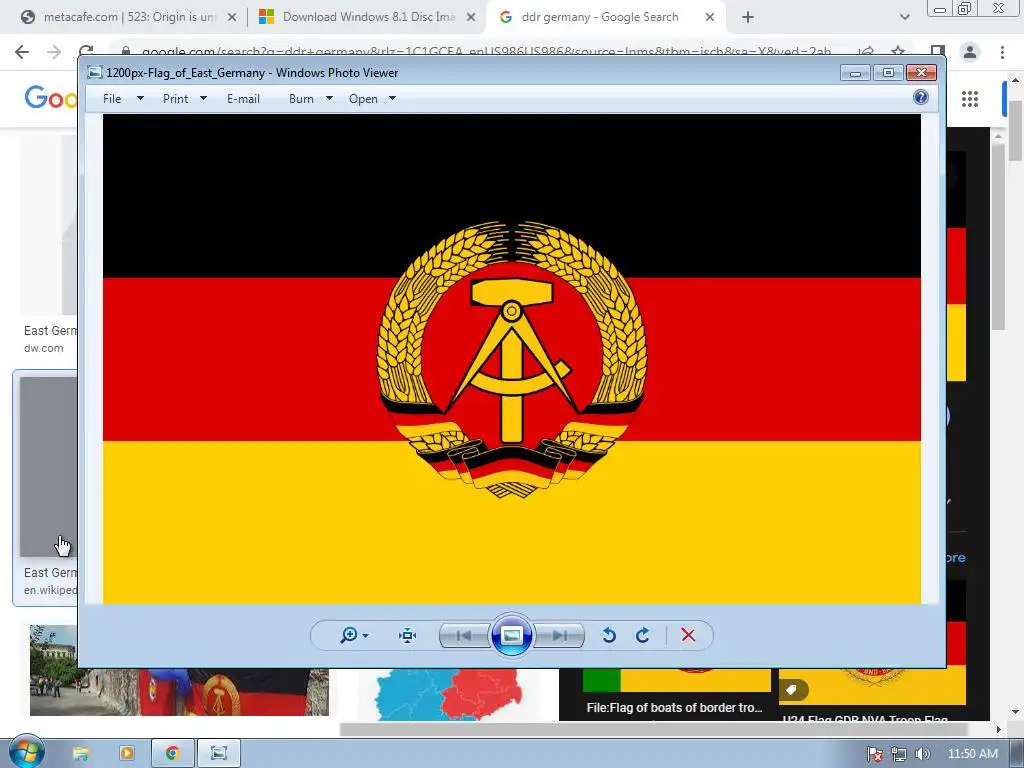
Task: Open the flag-draped wall photo thumbnail
Action: pos(180,692)
